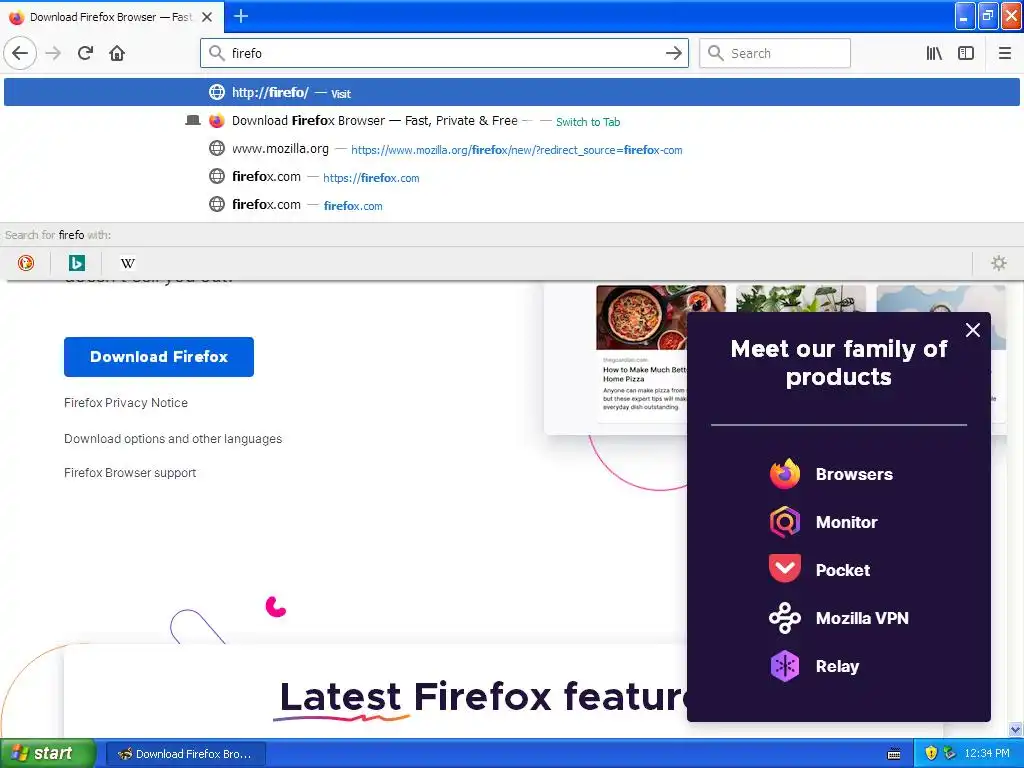Search with DuckDuckGo one-off engine
Image resolution: width=1024 pixels, height=768 pixels.
click(25, 263)
